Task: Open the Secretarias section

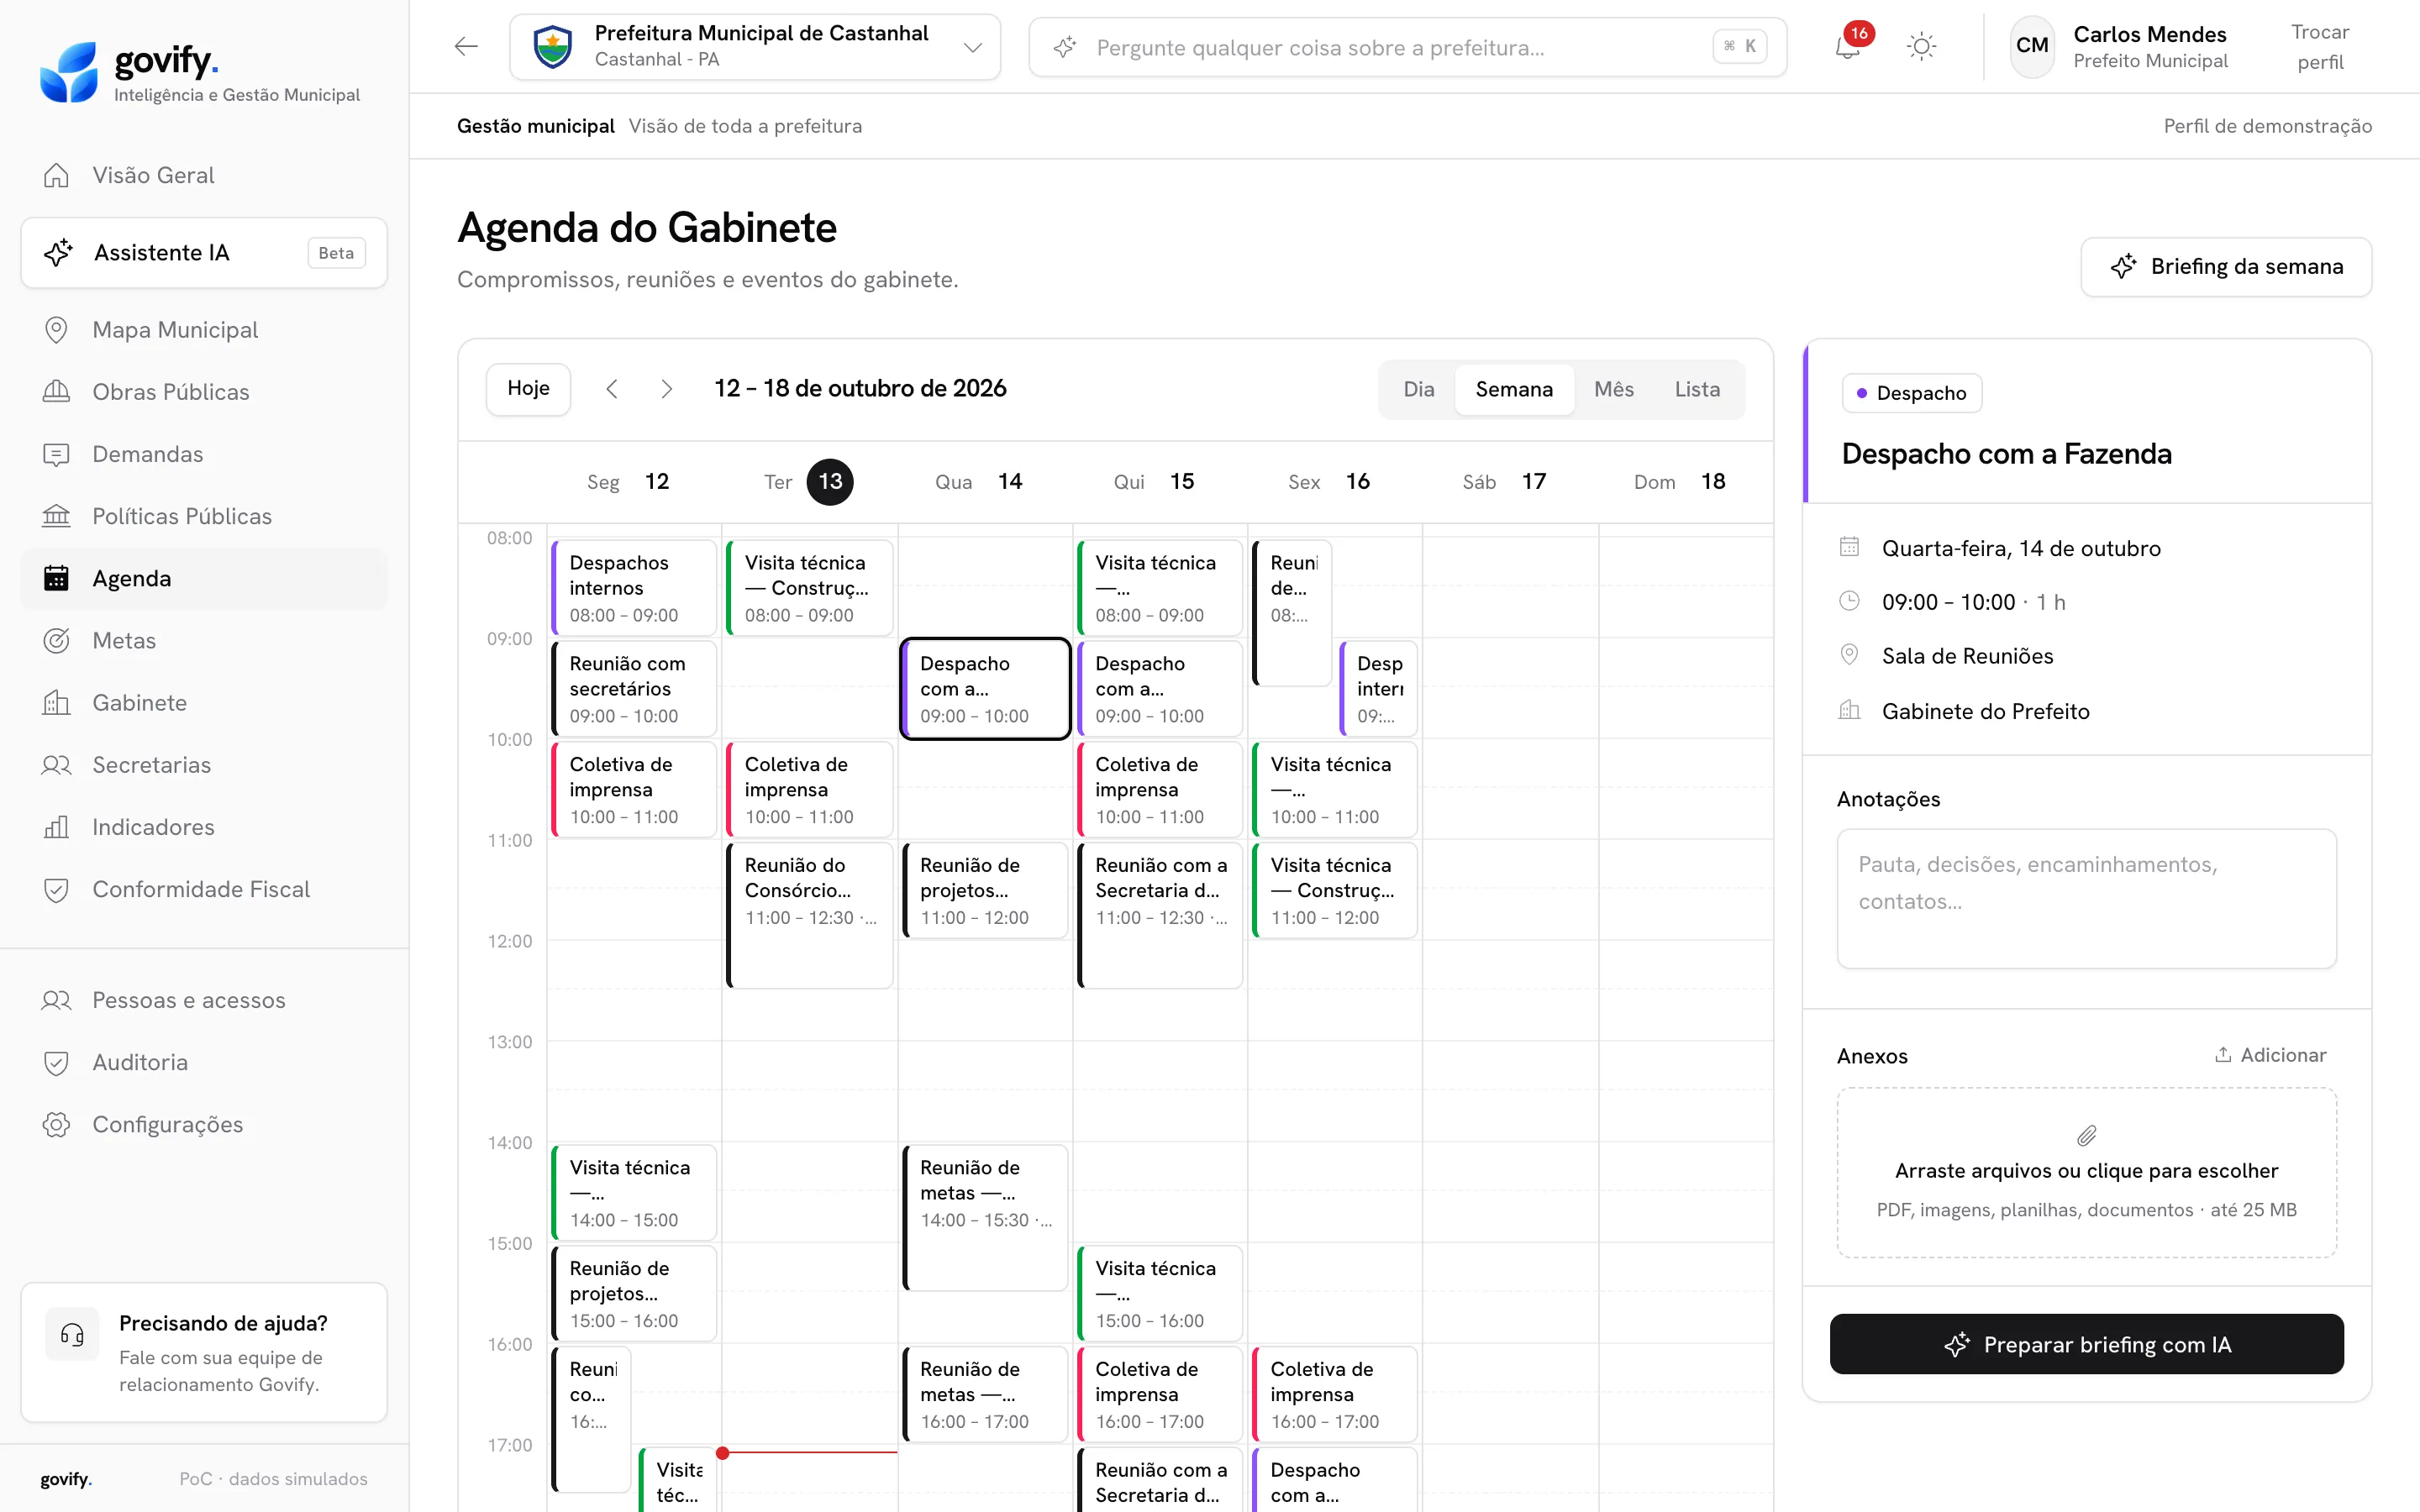Action: tap(204, 765)
